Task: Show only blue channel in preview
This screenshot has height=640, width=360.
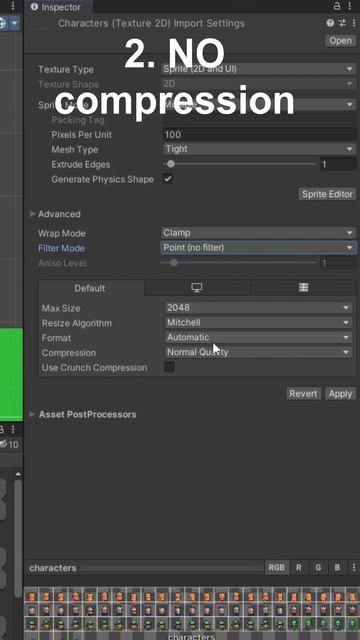Action: 337,568
